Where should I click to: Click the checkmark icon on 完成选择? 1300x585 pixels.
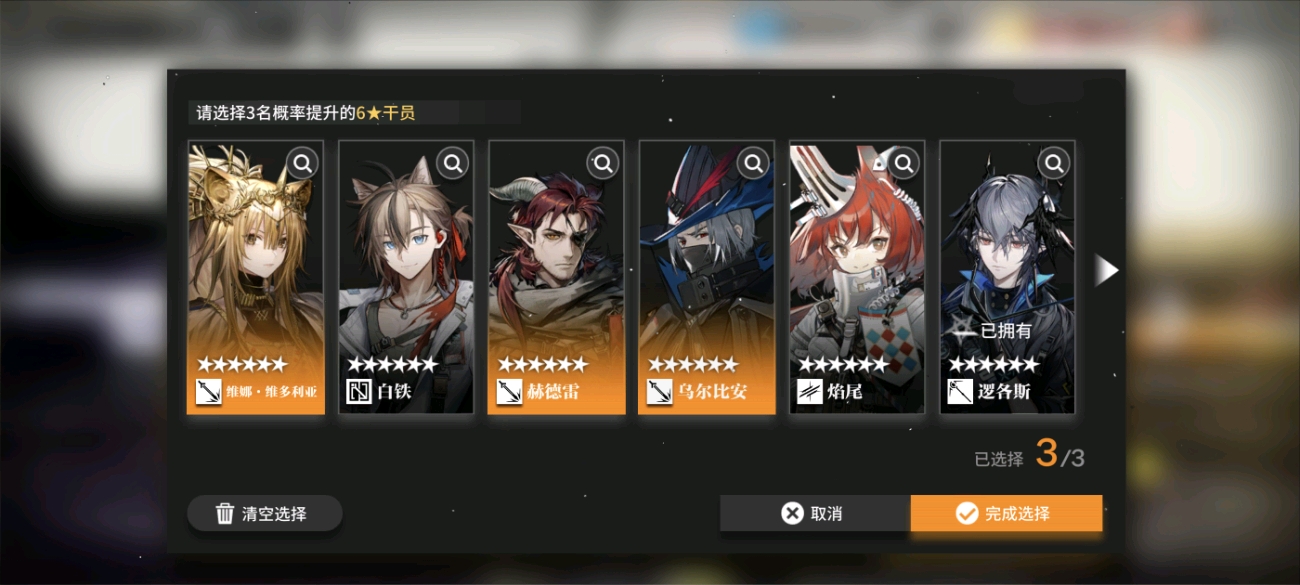click(x=966, y=513)
